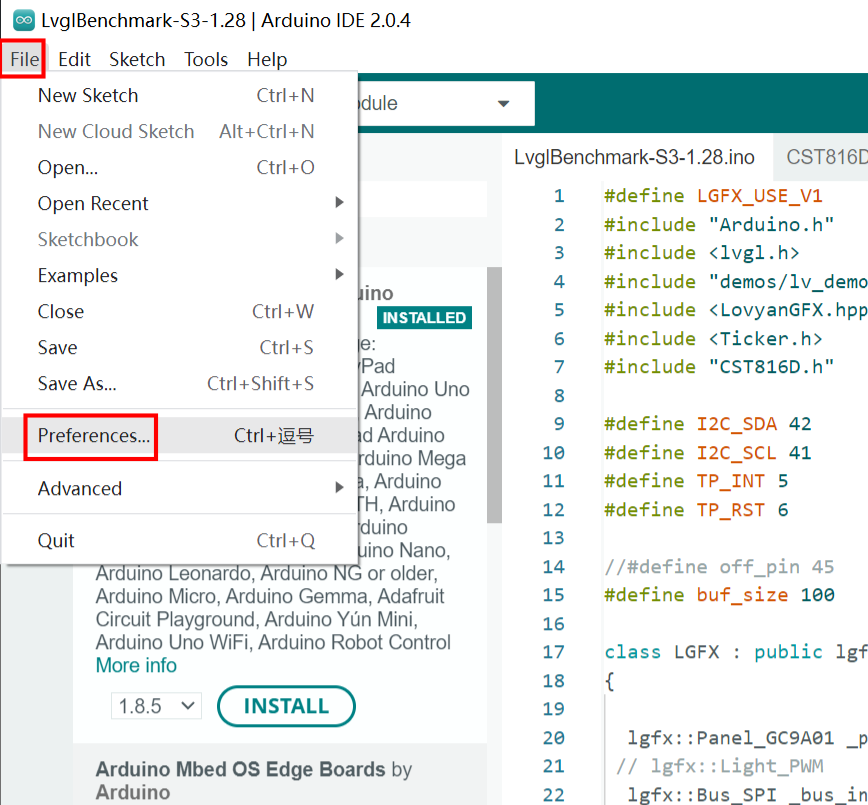Click line number 17 in the gutter
The height and width of the screenshot is (805, 868).
[x=554, y=652]
